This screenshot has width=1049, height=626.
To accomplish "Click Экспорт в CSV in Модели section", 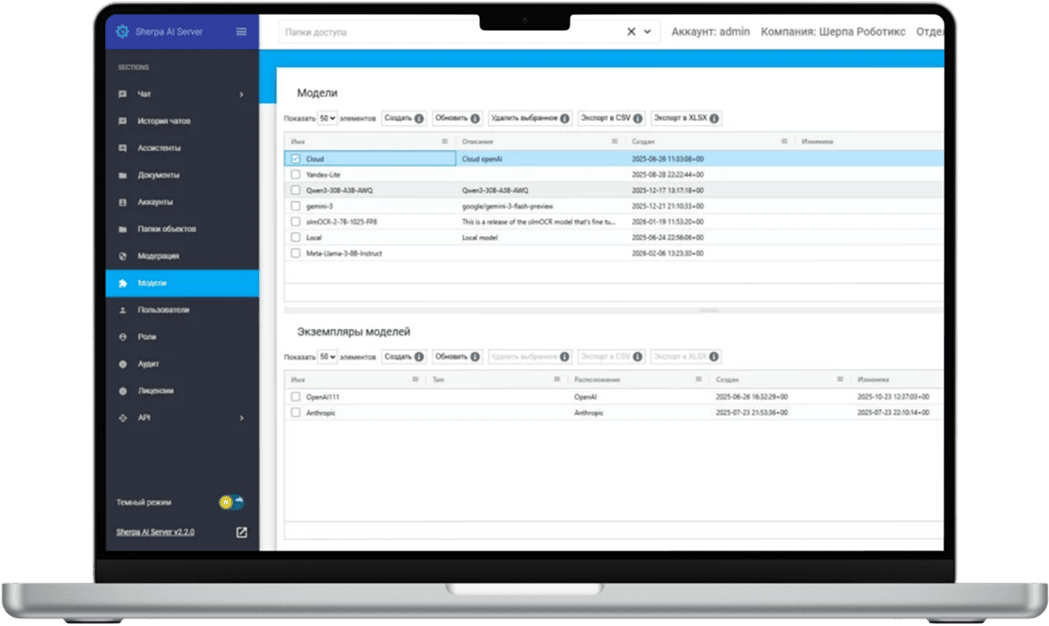I will (x=611, y=118).
